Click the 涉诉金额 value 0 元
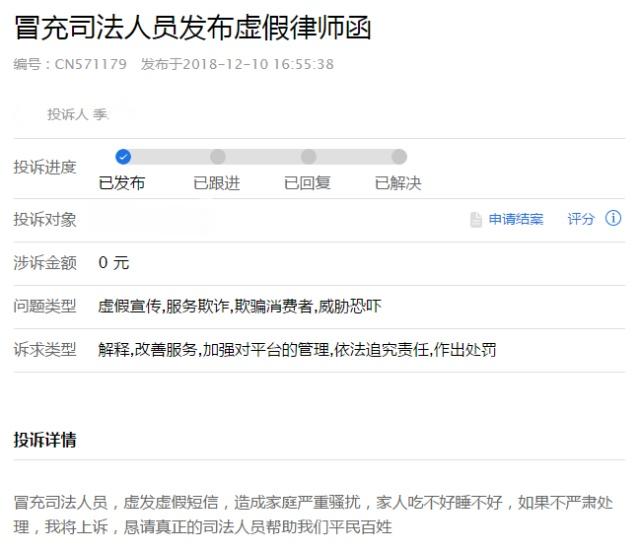 point(114,263)
